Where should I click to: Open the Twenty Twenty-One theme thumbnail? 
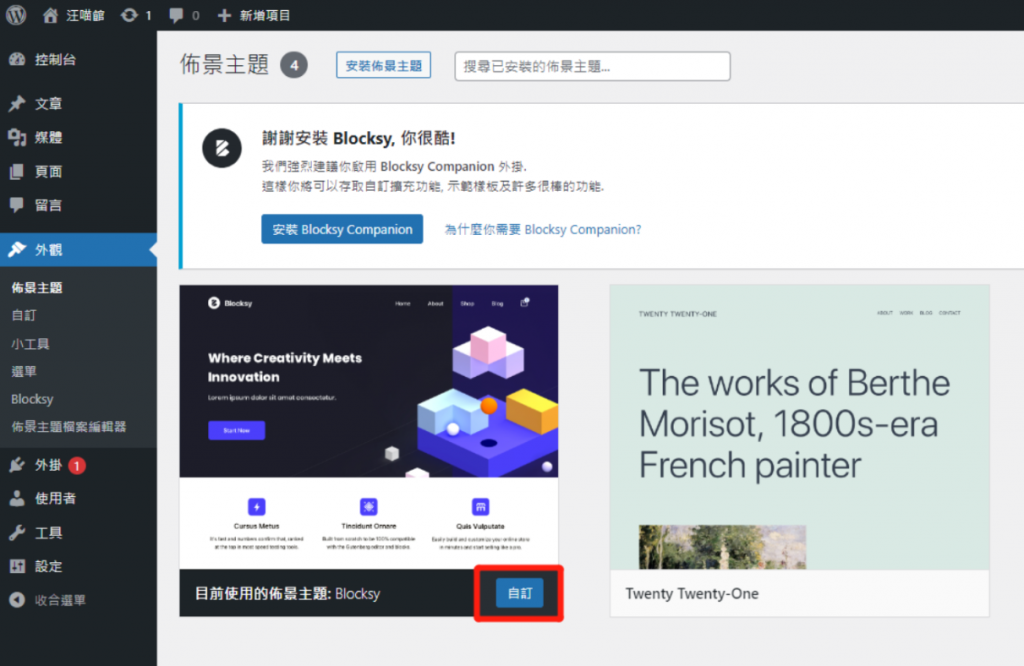pyautogui.click(x=799, y=427)
